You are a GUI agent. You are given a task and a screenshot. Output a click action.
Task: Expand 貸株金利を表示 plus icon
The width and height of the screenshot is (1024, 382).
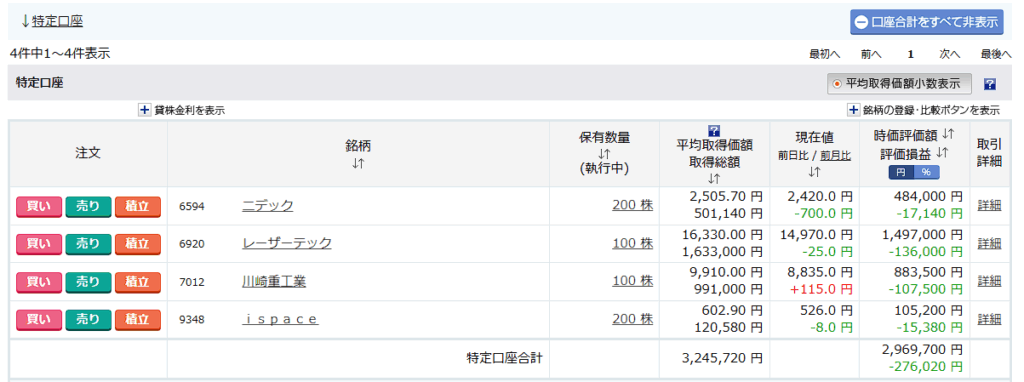[144, 110]
